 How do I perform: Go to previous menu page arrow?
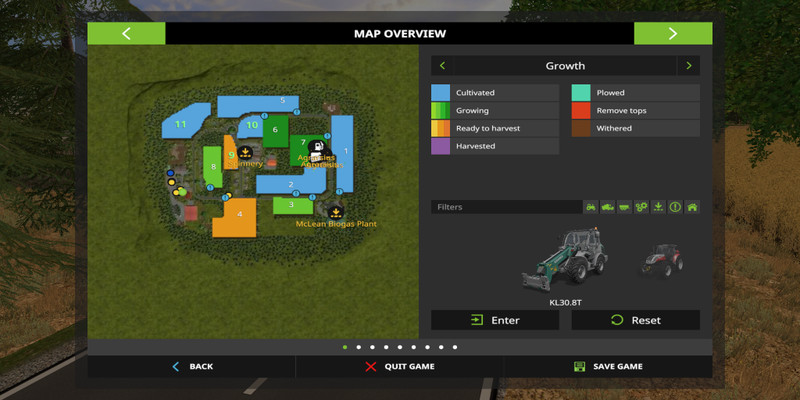[x=126, y=33]
